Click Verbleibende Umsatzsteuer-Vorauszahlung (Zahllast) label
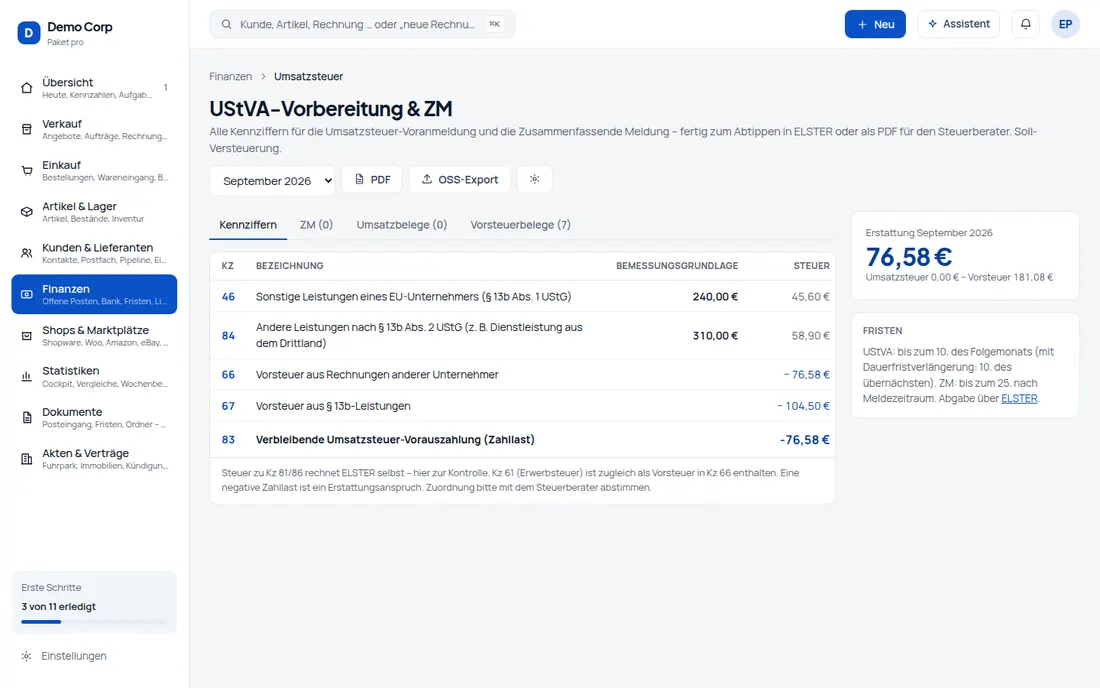The image size is (1100, 688). [395, 440]
